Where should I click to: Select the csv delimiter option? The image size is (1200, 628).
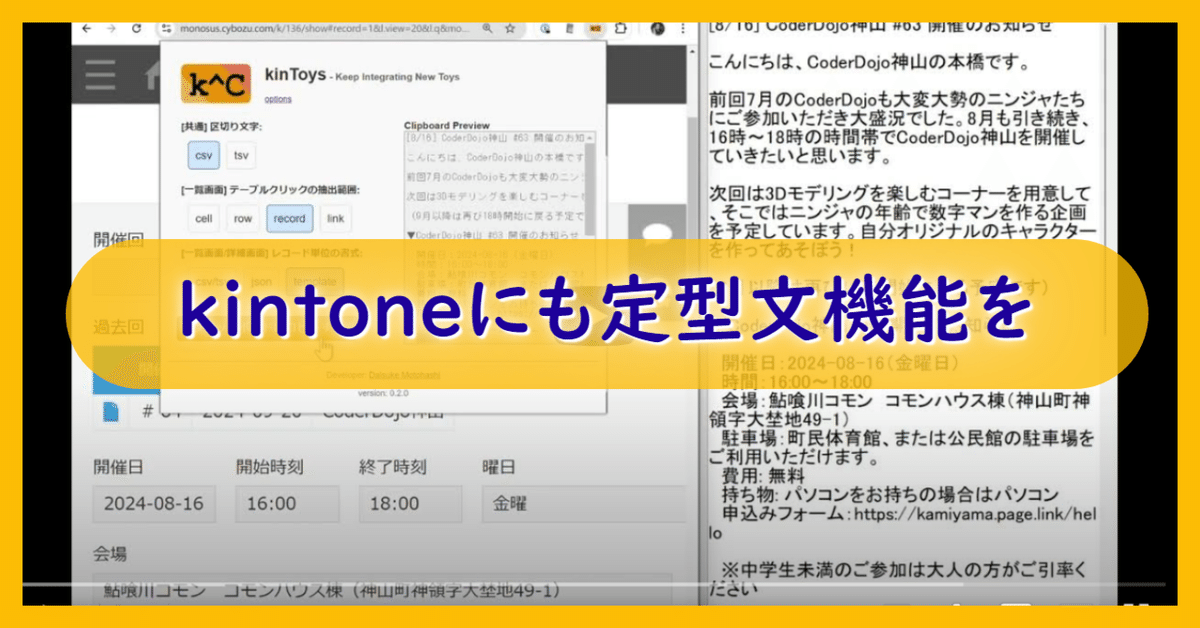(204, 155)
